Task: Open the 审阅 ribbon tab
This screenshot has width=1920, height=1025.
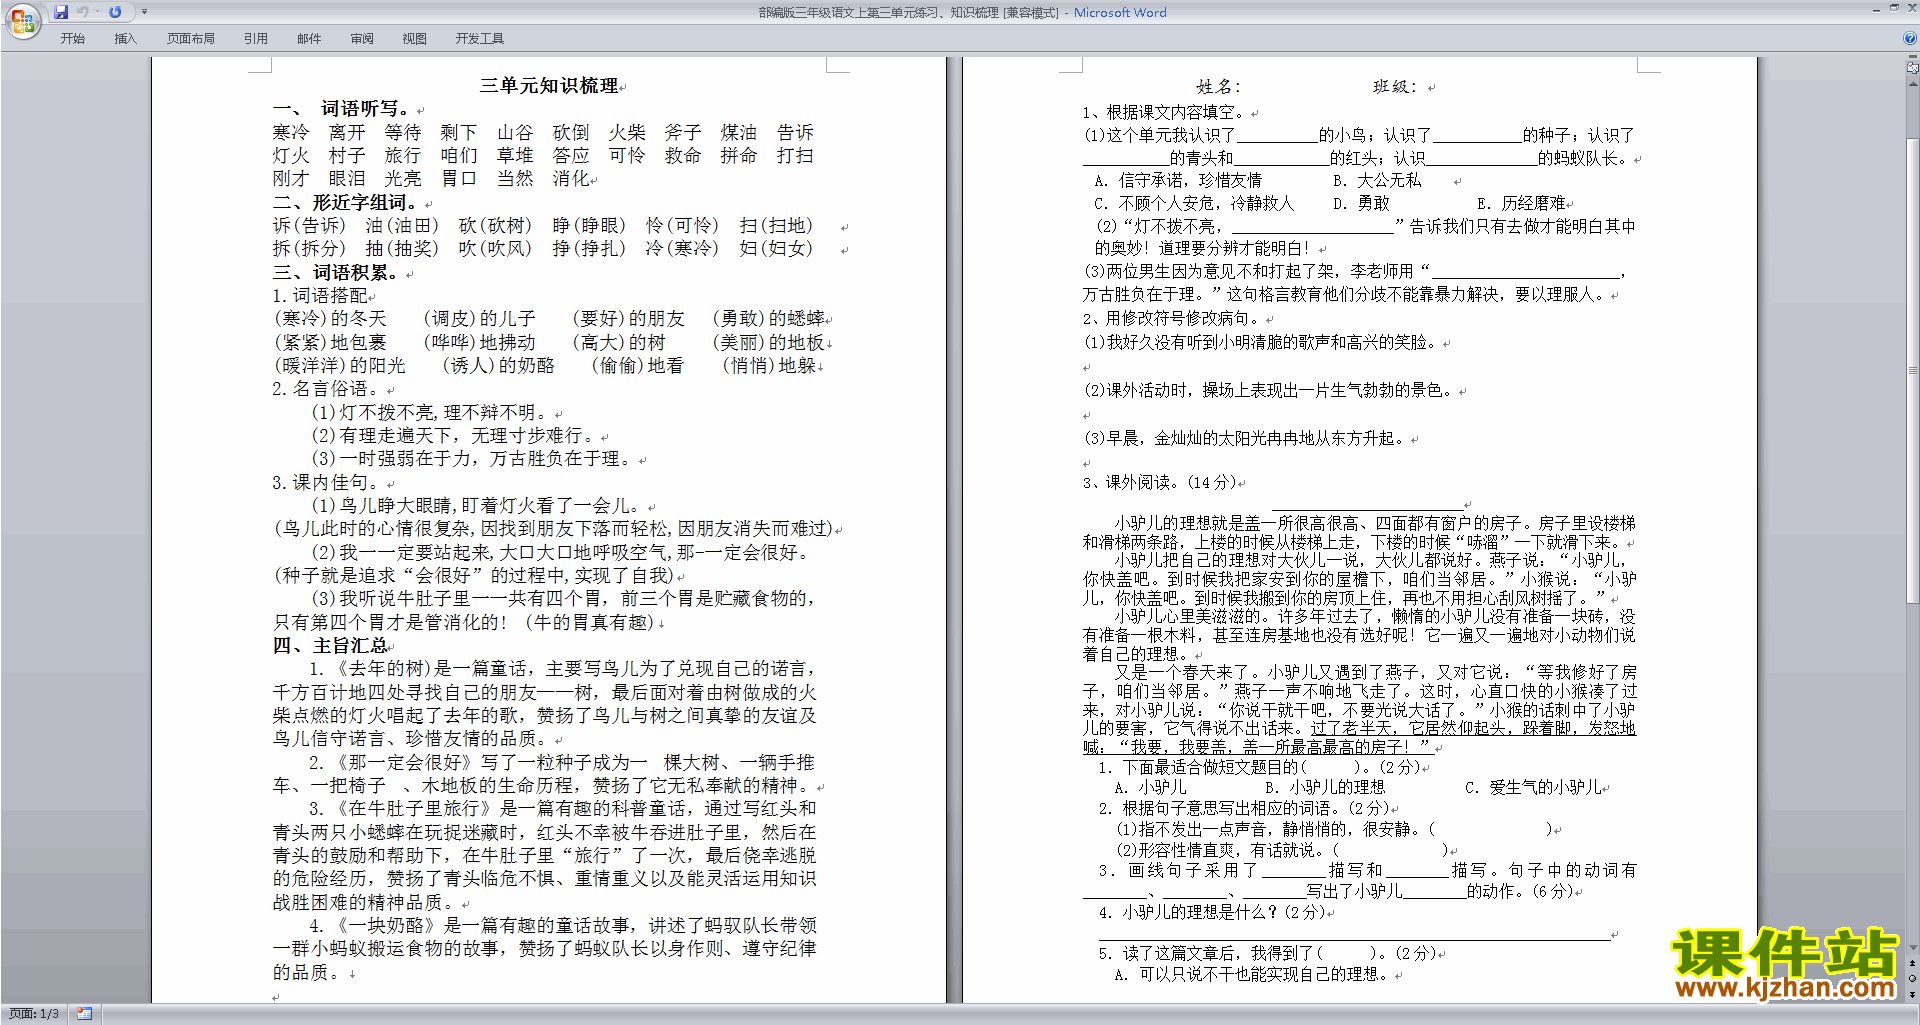Action: pyautogui.click(x=362, y=39)
